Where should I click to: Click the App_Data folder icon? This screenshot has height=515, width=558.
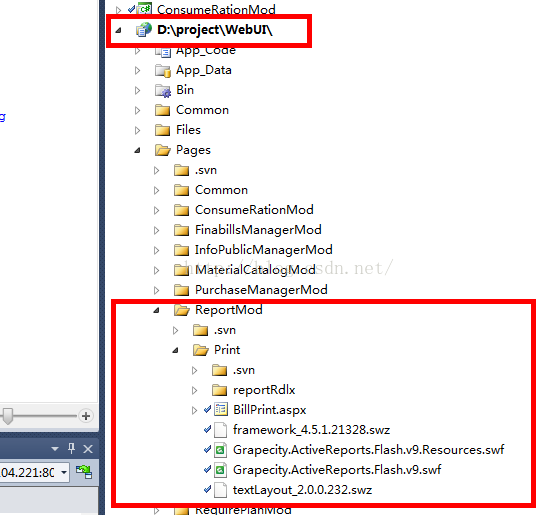pyautogui.click(x=163, y=70)
